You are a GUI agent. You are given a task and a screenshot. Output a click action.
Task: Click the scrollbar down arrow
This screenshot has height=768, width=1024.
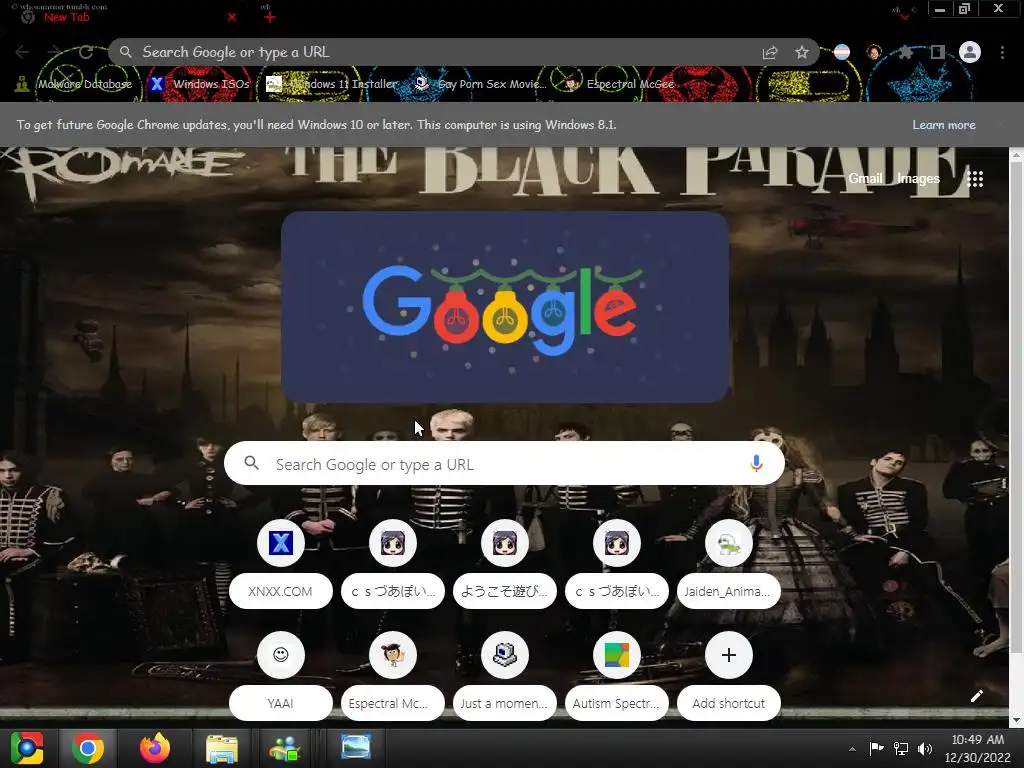[1016, 720]
